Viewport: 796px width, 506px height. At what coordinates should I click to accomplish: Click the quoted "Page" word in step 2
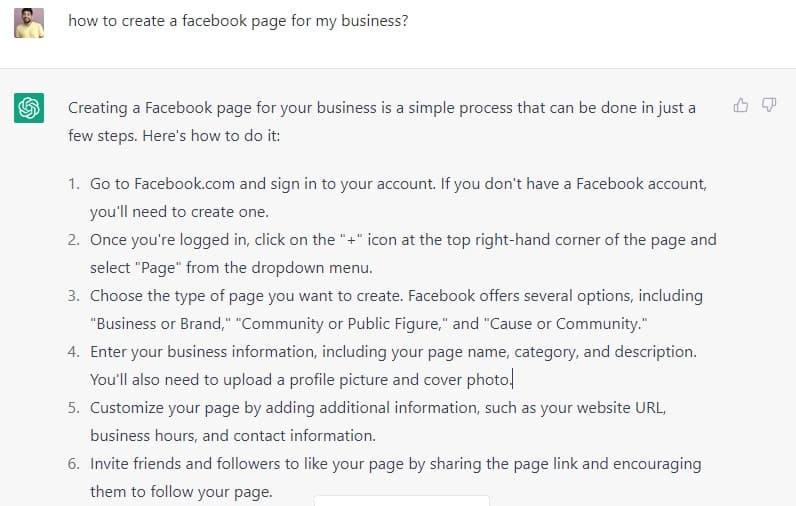coord(158,267)
